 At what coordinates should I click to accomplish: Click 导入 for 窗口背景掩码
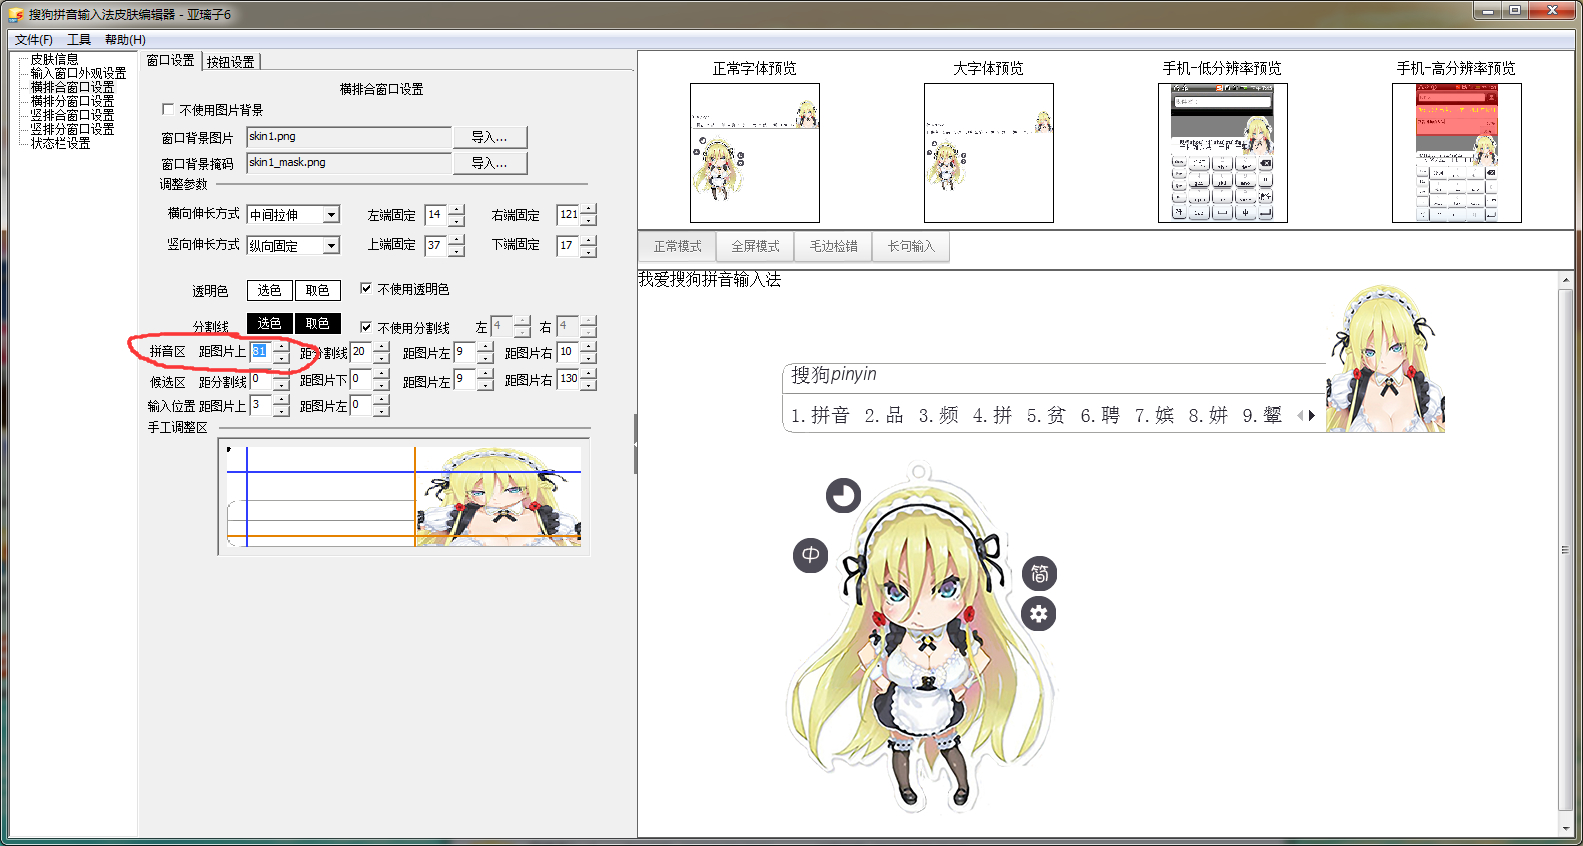(490, 163)
